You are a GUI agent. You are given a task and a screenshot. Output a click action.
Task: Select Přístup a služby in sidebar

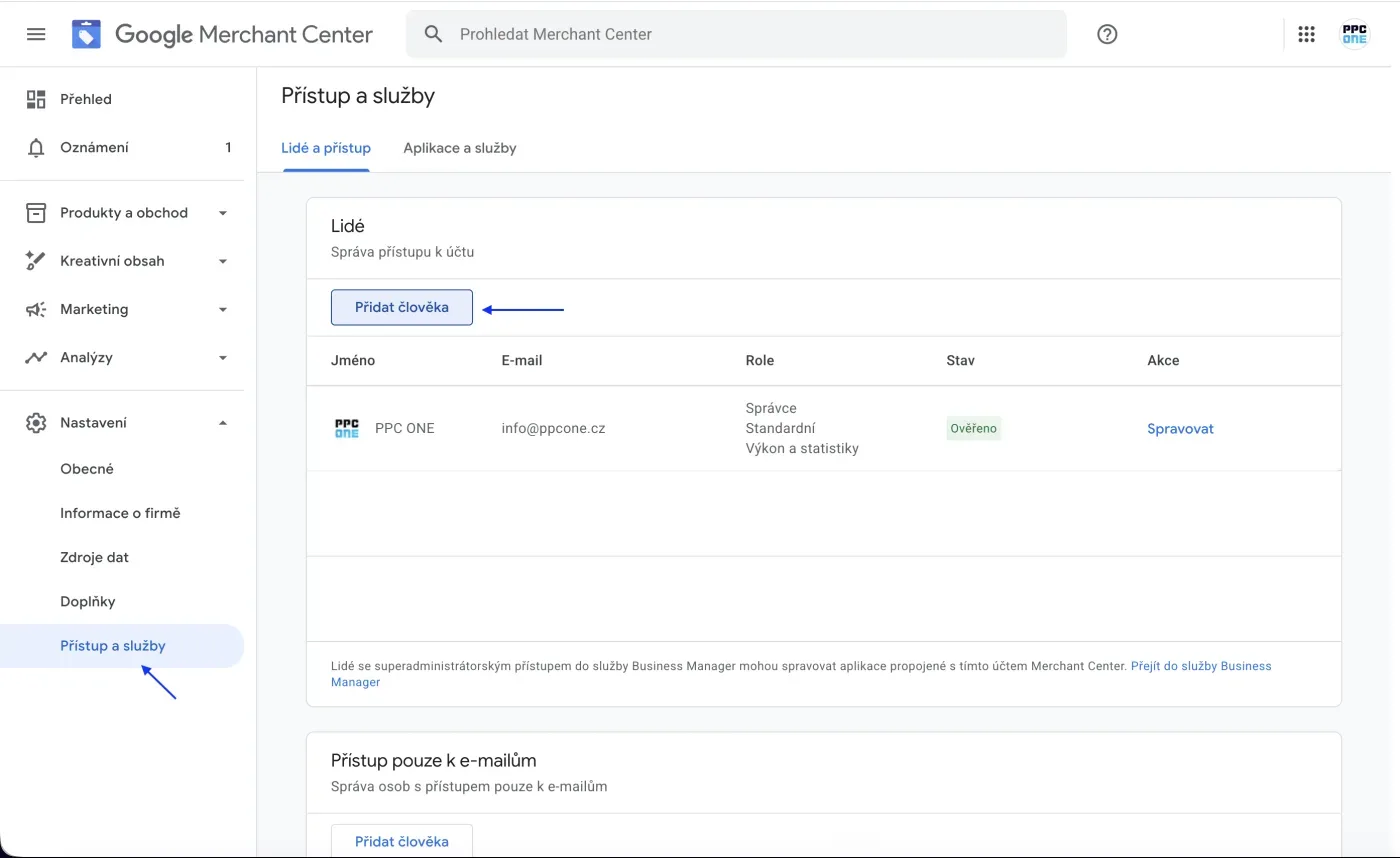coord(122,646)
